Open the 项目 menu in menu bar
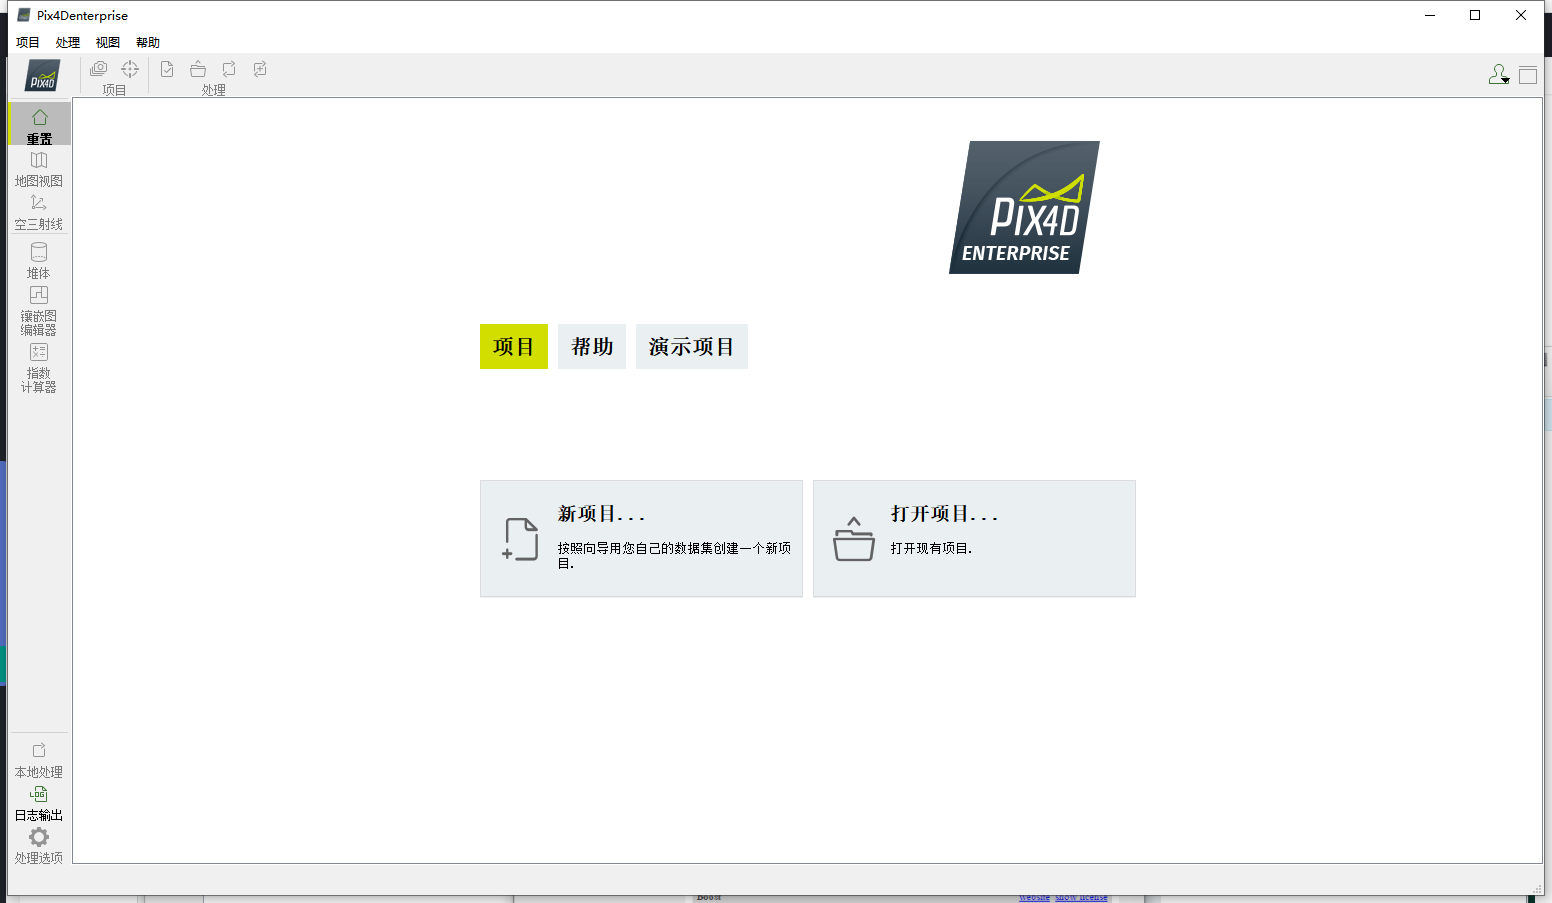The width and height of the screenshot is (1552, 903). (x=28, y=42)
